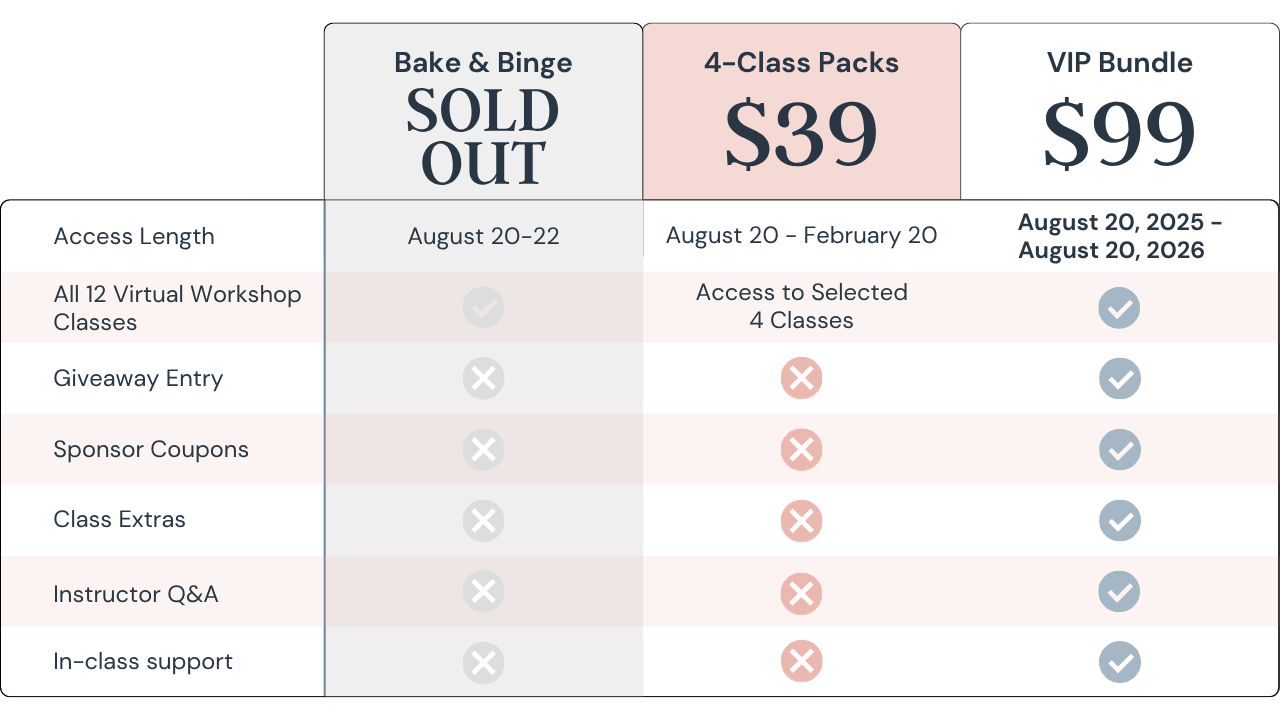
Task: Click Bake & Binge X for Giveaway Entry
Action: [483, 379]
